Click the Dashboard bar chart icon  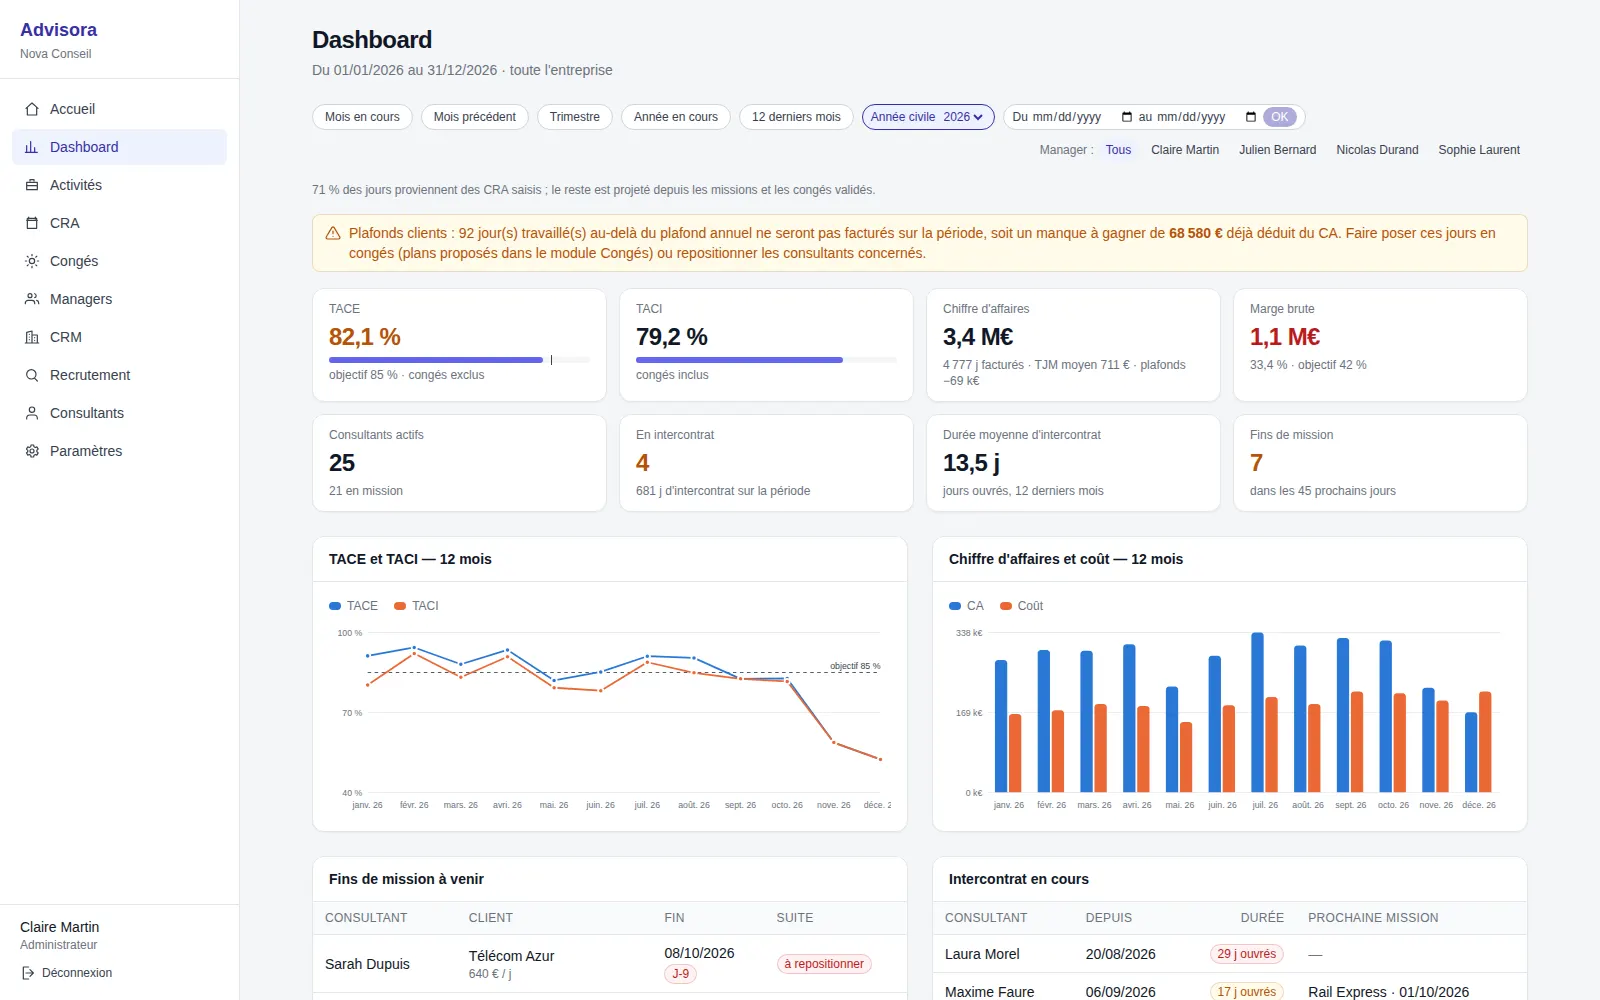(32, 147)
